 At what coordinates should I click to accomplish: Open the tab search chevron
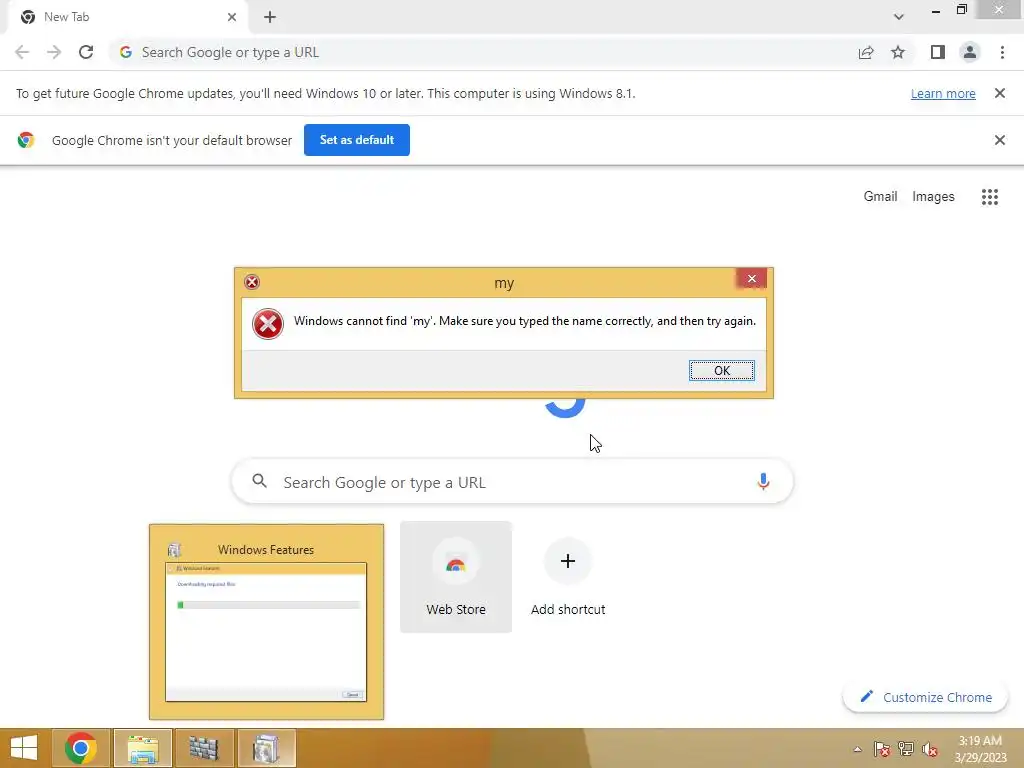[x=899, y=17]
